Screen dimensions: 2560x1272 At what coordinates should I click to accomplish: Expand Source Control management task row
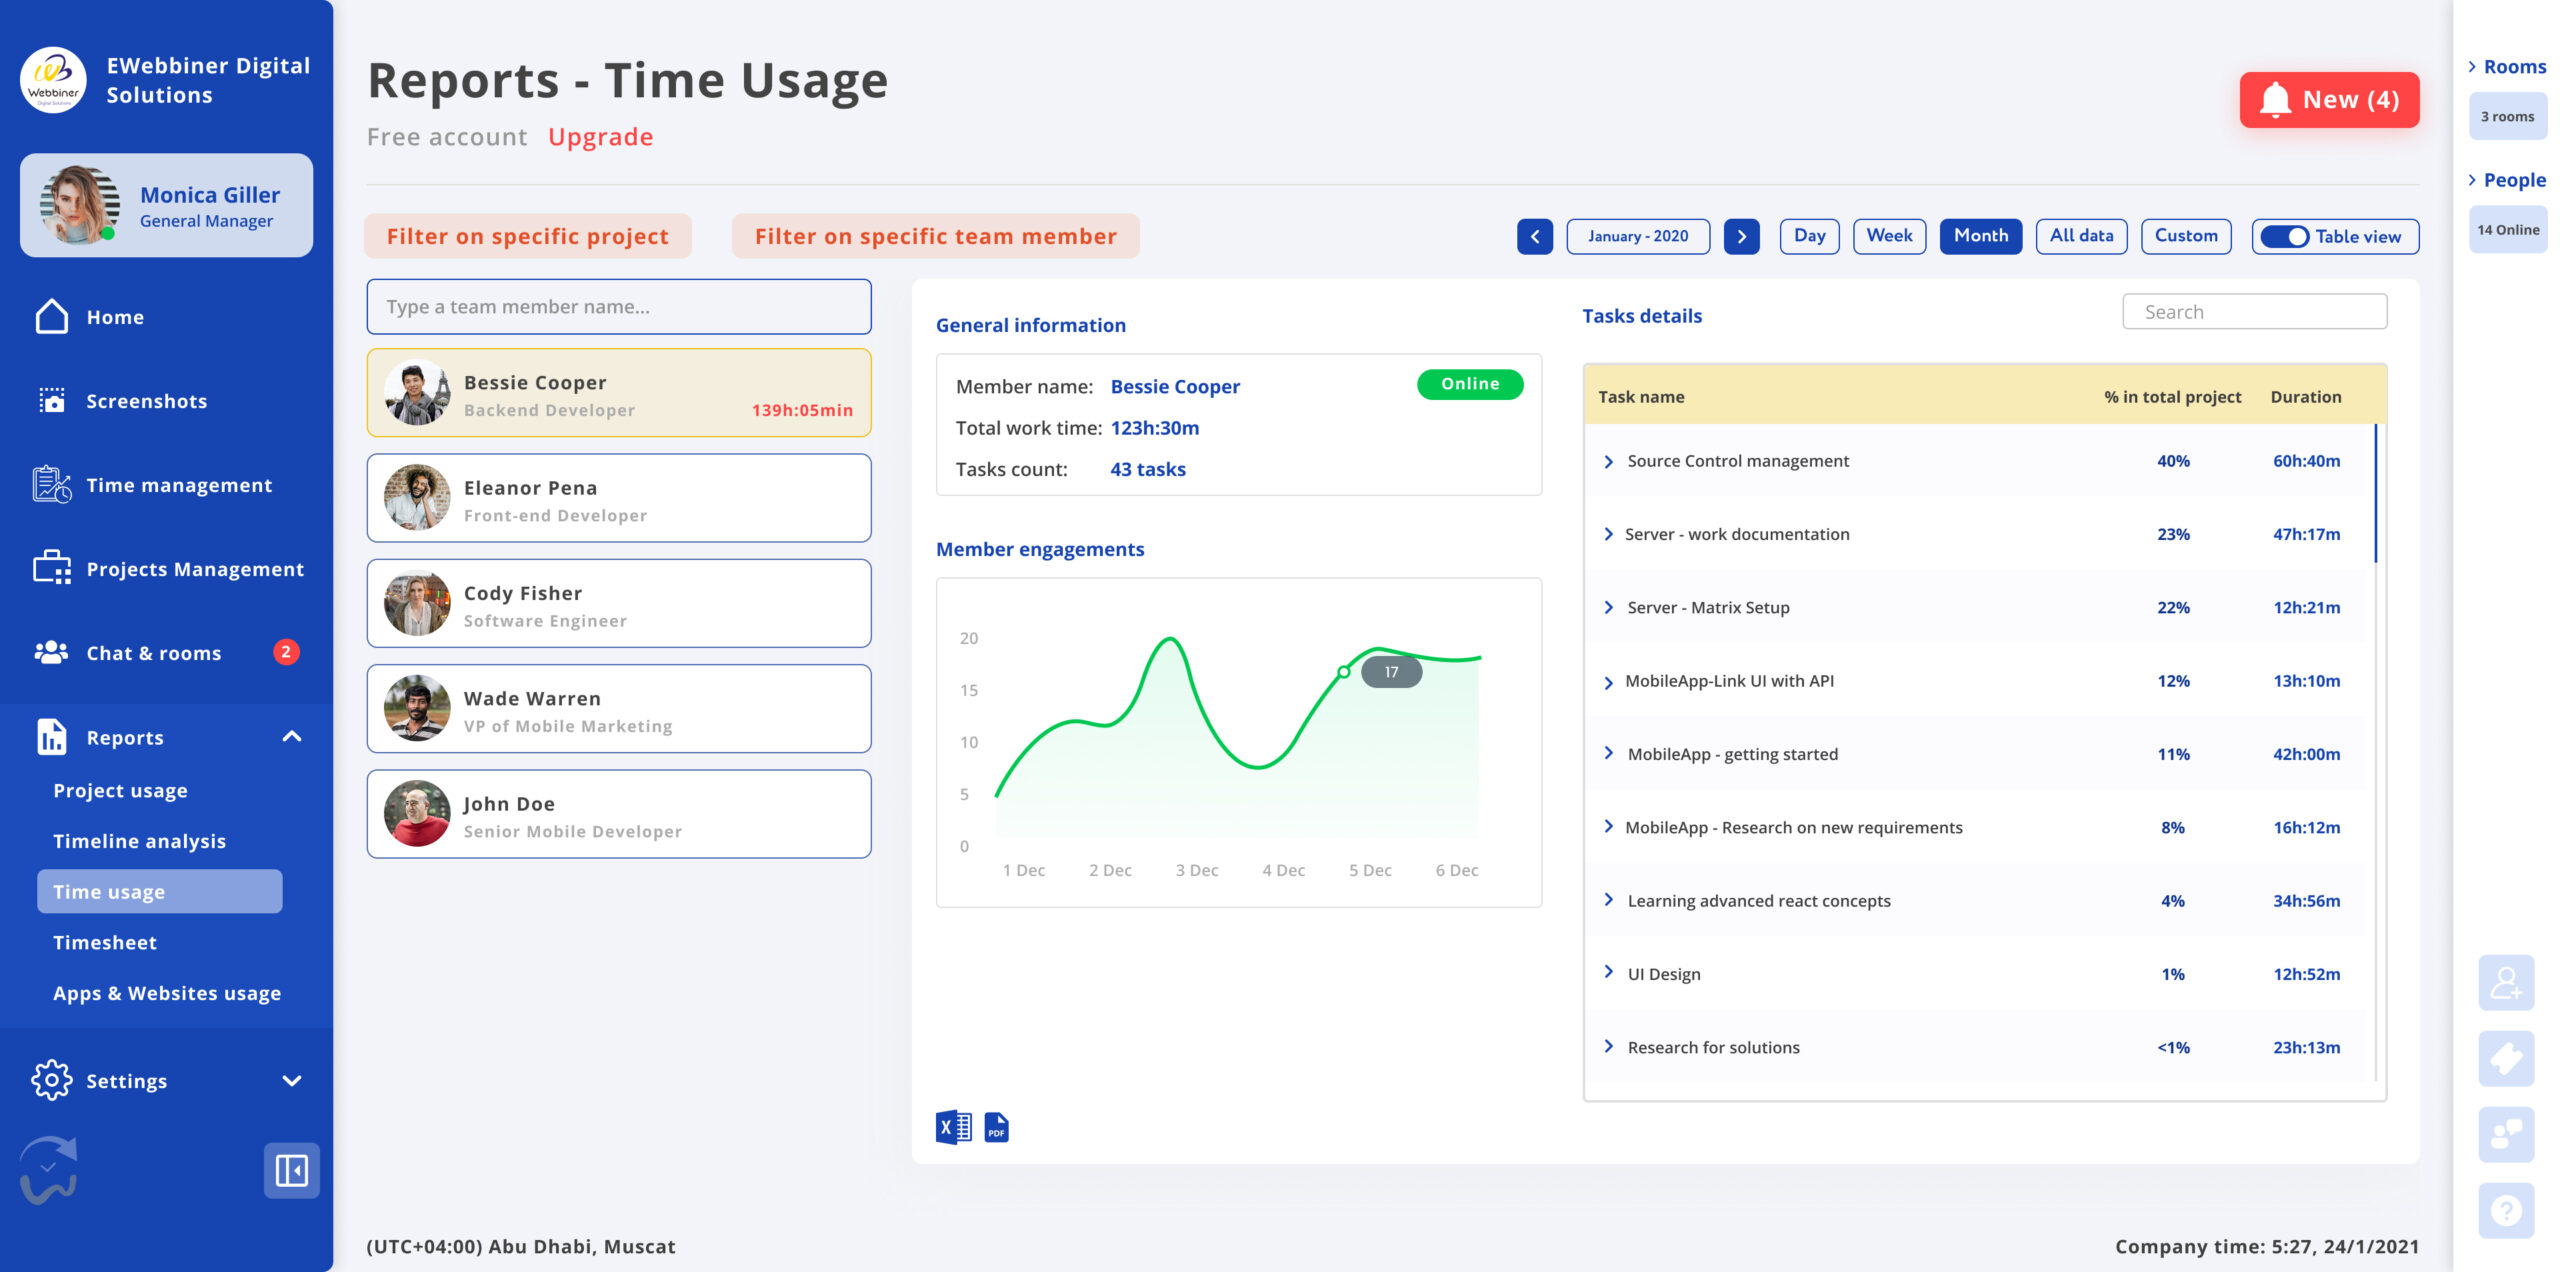tap(1608, 461)
